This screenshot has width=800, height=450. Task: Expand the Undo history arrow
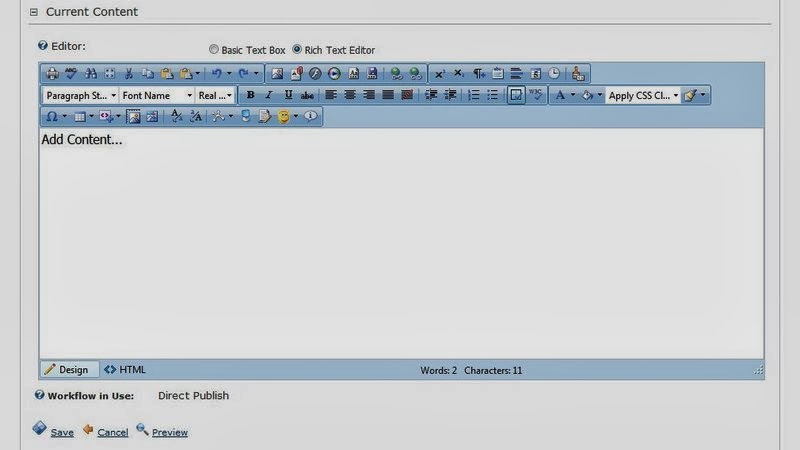click(229, 73)
